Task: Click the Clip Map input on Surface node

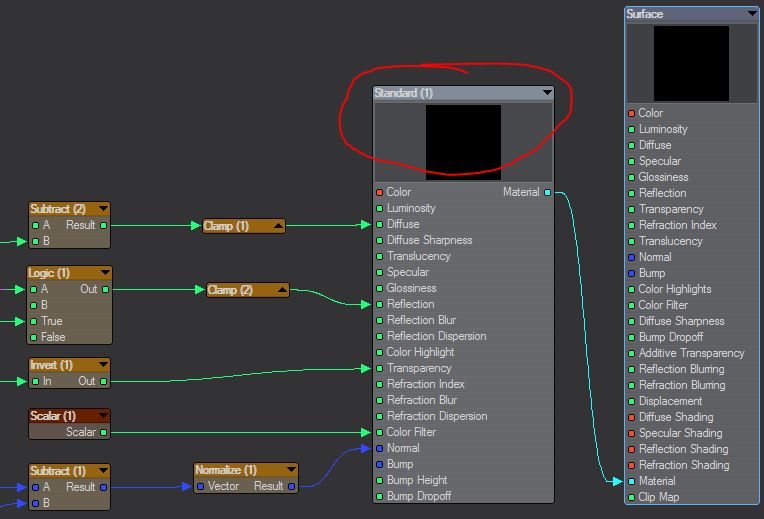Action: pos(631,497)
